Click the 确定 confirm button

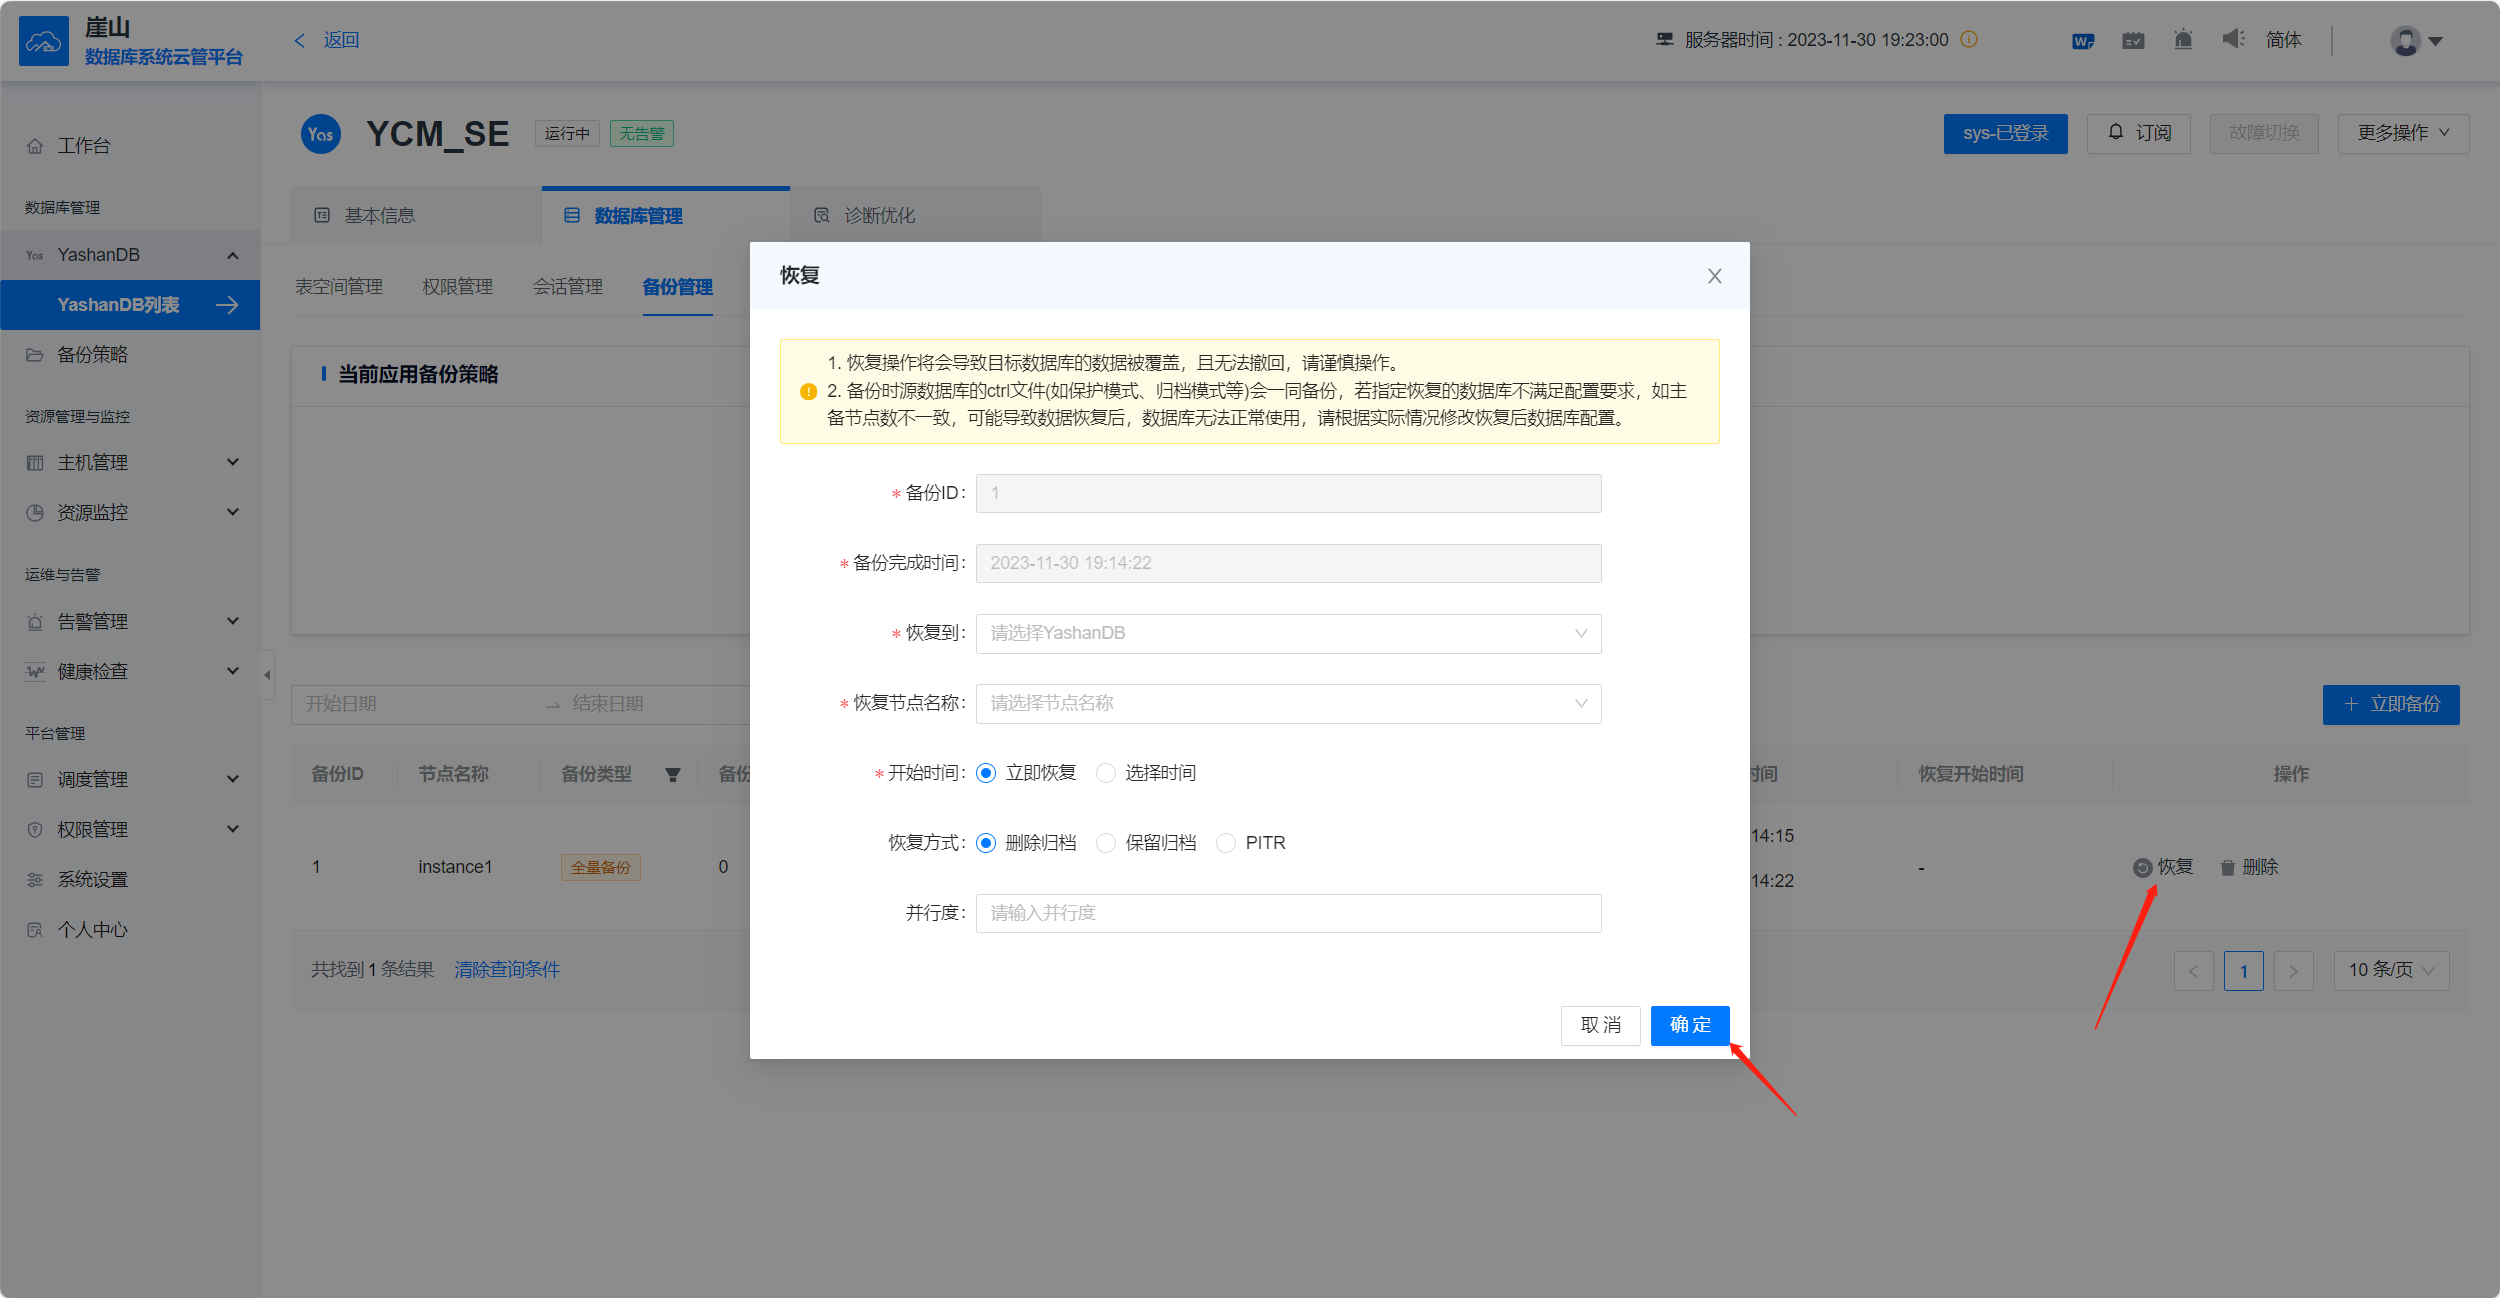(1689, 1025)
